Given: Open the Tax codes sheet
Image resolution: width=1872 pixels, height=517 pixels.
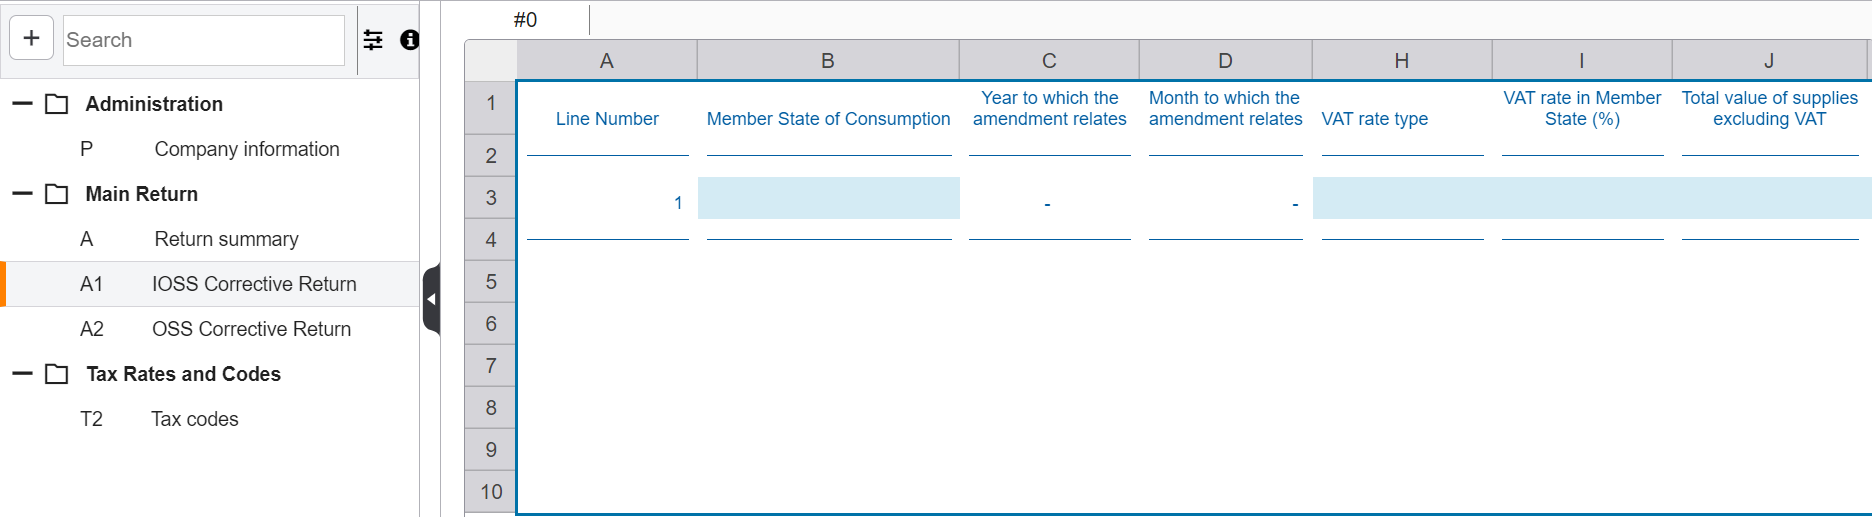Looking at the screenshot, I should coord(194,419).
